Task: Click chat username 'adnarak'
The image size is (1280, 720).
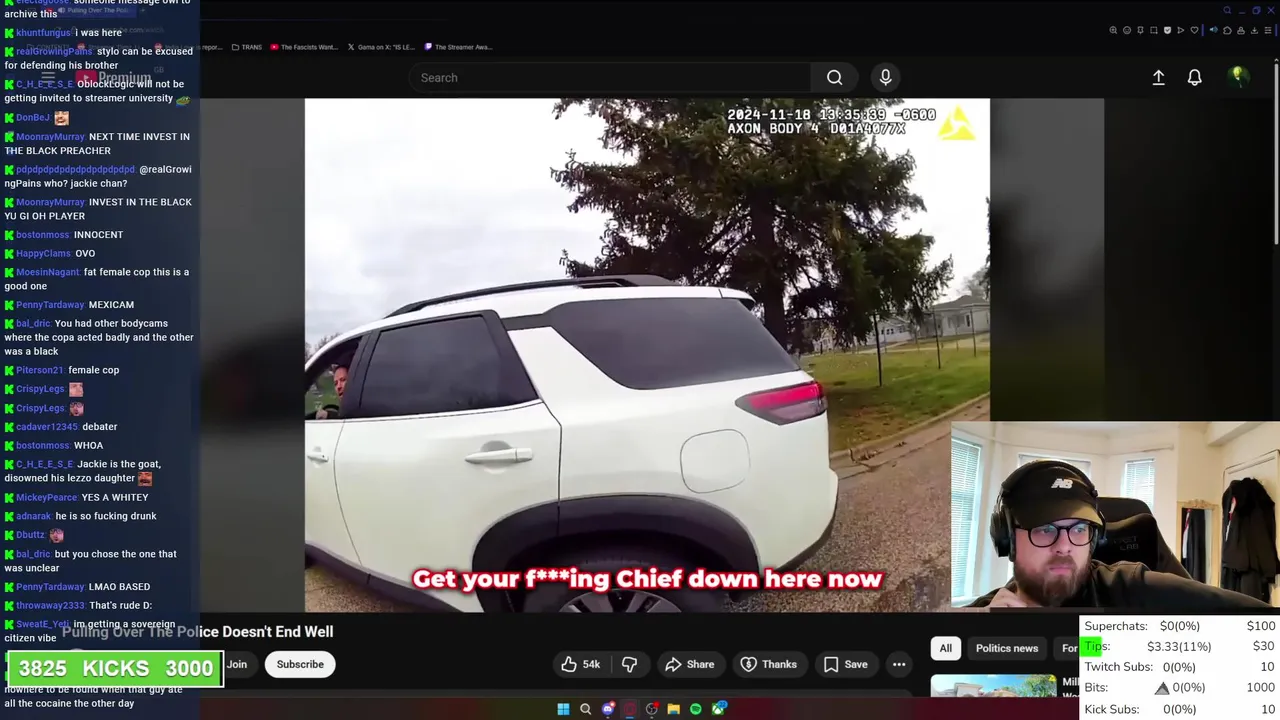Action: pyautogui.click(x=33, y=517)
